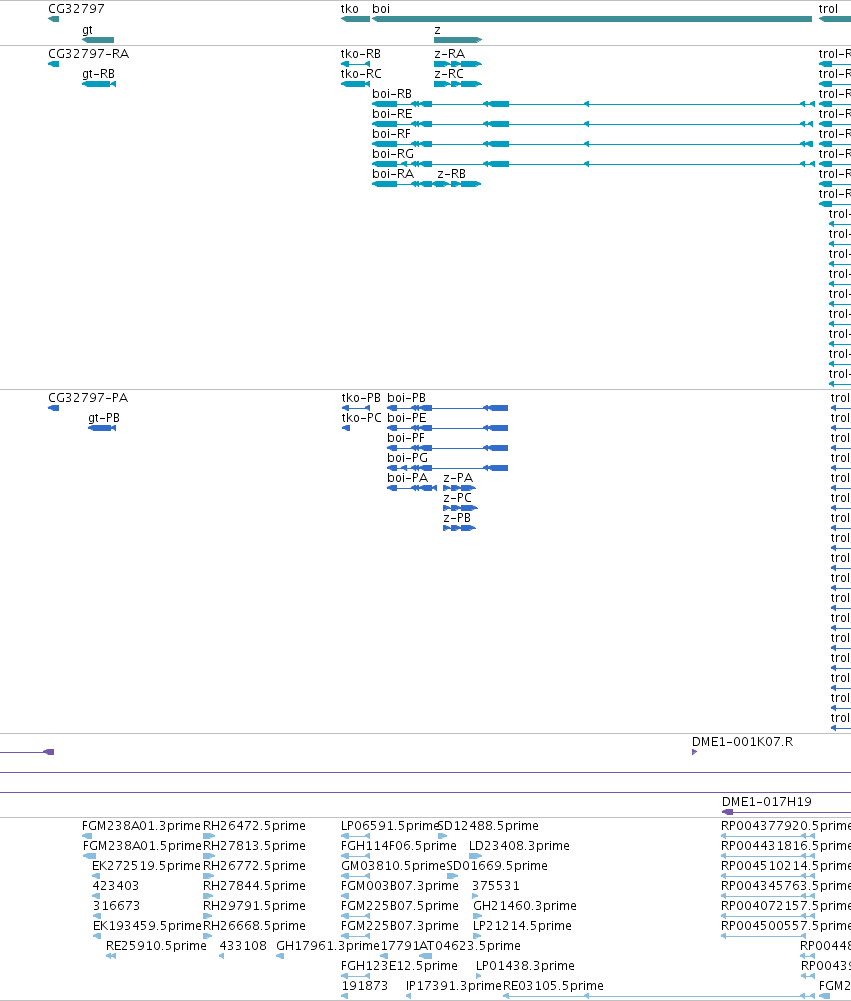The image size is (851, 1001).
Task: Click the boi-RG transcript label
Action: tap(393, 154)
